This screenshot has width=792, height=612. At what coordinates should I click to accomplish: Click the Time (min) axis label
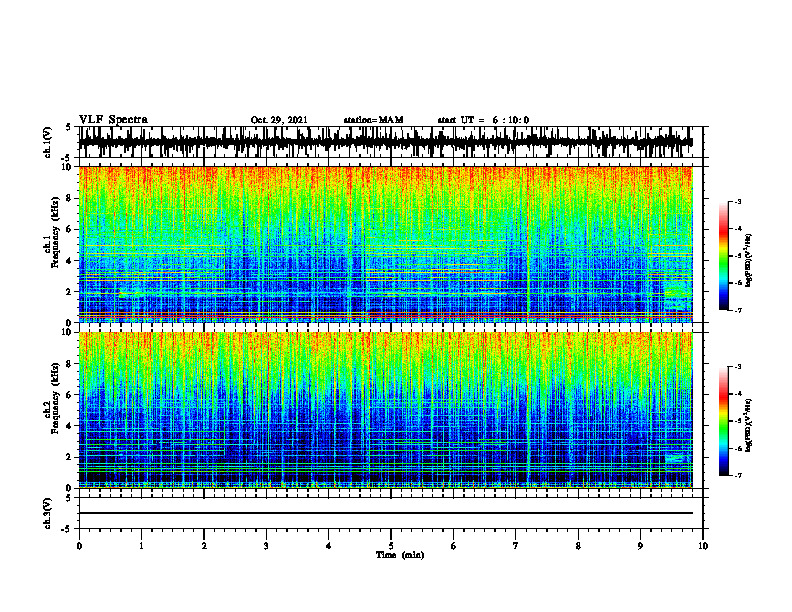click(x=400, y=555)
